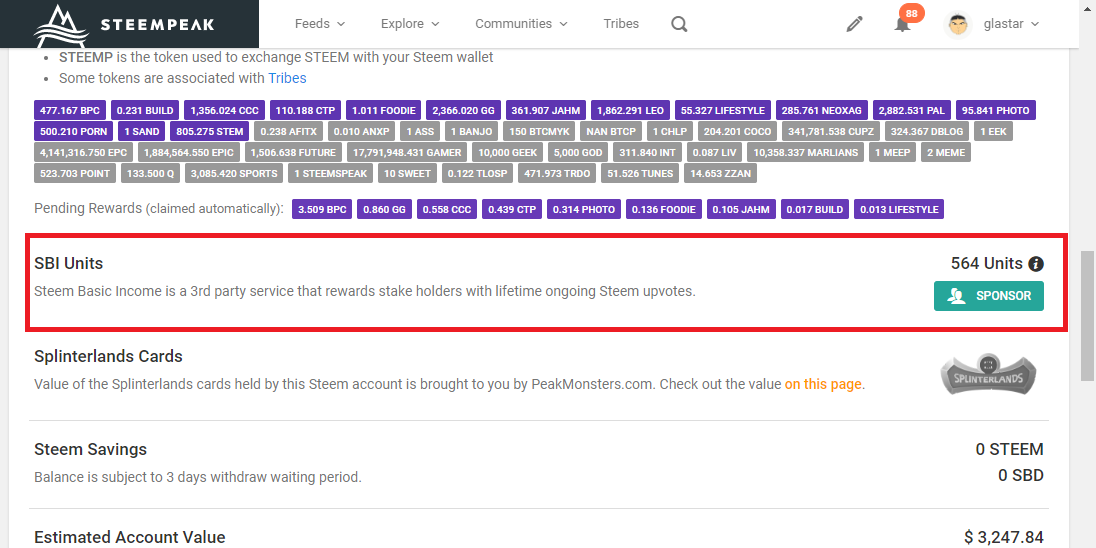The height and width of the screenshot is (548, 1096).
Task: Click the 0 STEEM savings balance
Action: point(1009,449)
